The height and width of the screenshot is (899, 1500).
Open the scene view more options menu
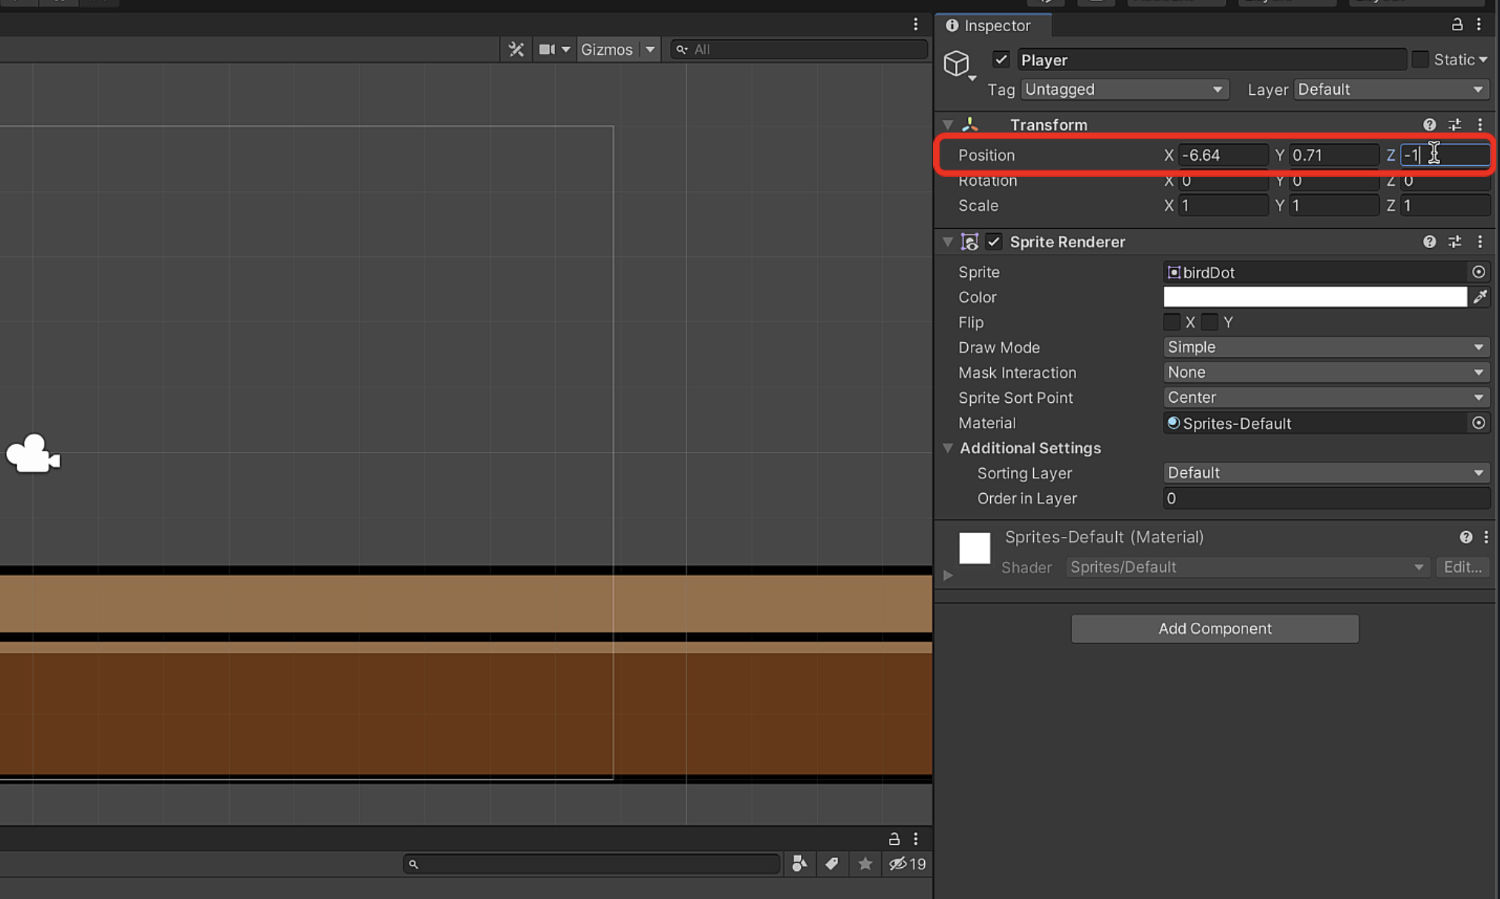coord(915,24)
